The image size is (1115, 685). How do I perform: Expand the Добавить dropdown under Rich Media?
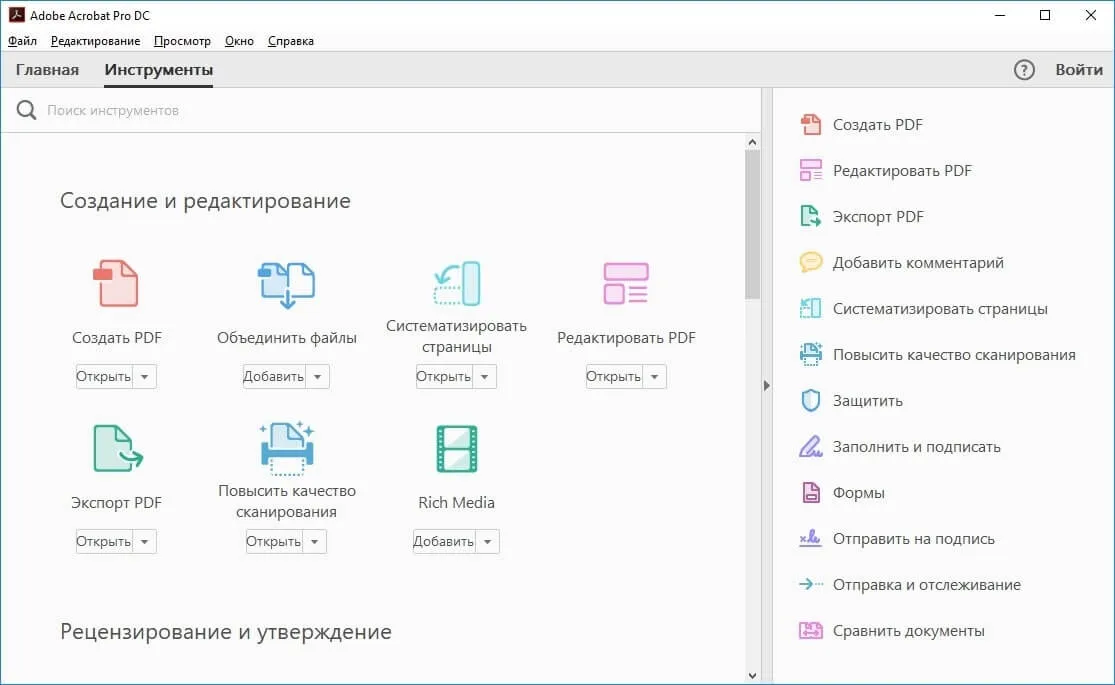pos(486,541)
